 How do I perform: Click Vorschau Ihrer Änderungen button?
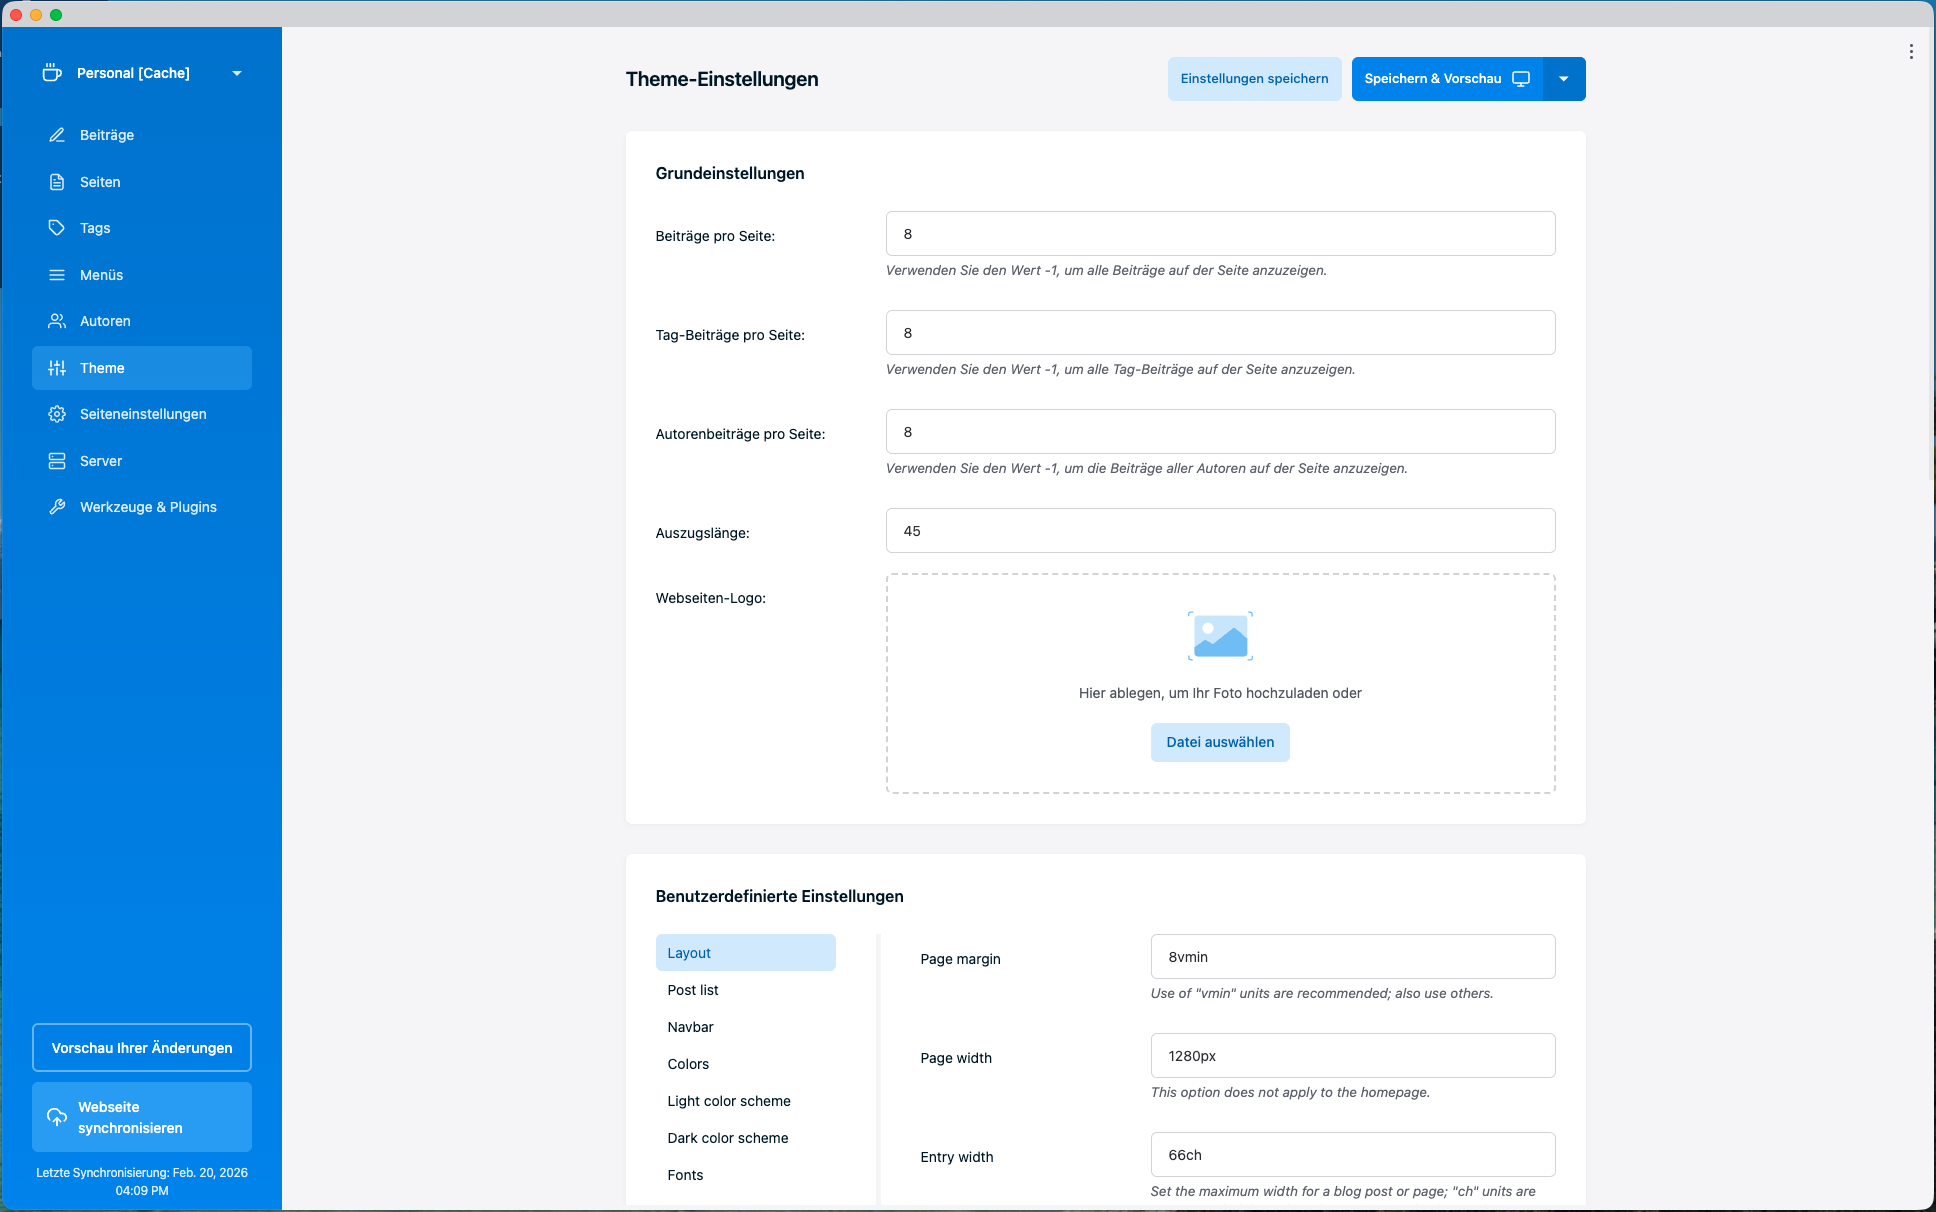click(x=142, y=1048)
